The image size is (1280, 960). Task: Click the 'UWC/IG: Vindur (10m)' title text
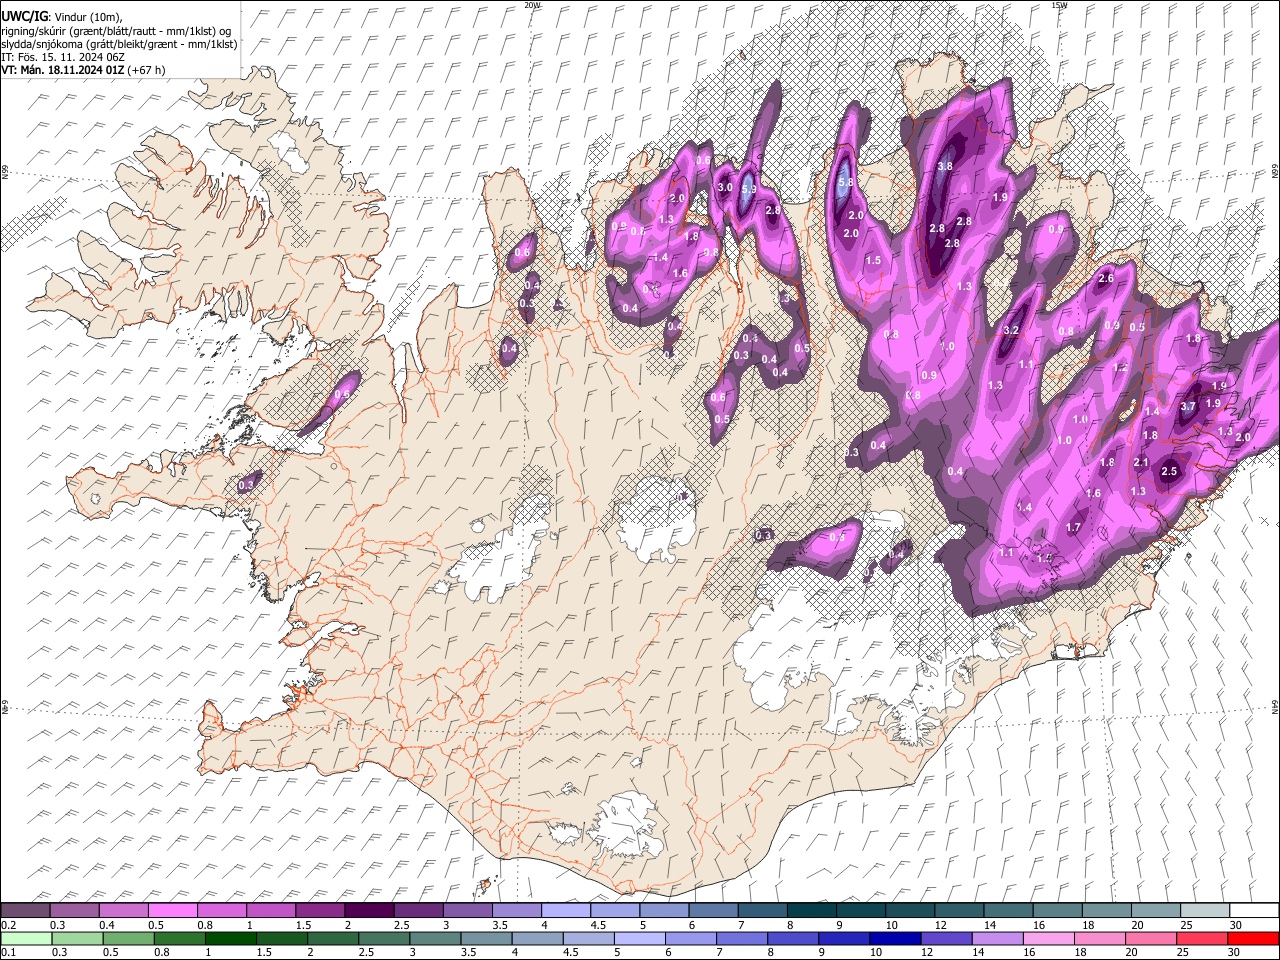click(61, 17)
